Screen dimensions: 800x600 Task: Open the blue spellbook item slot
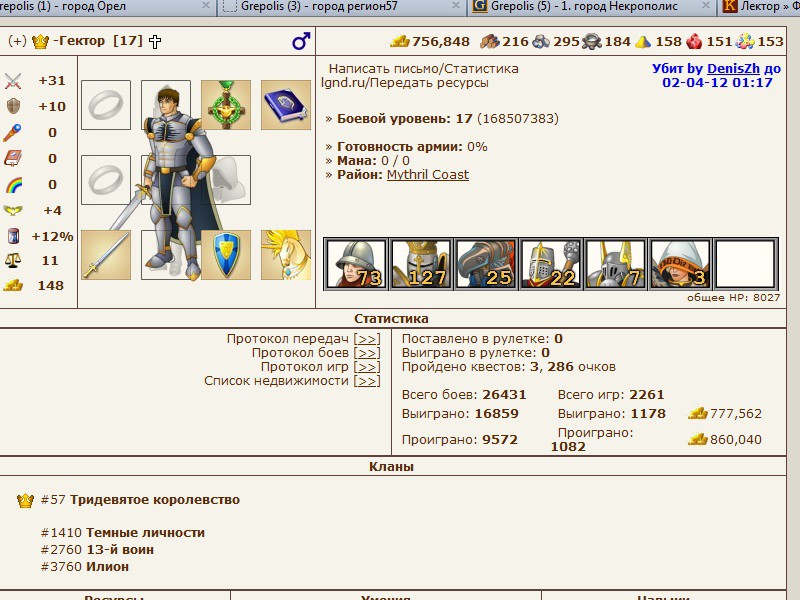(286, 105)
